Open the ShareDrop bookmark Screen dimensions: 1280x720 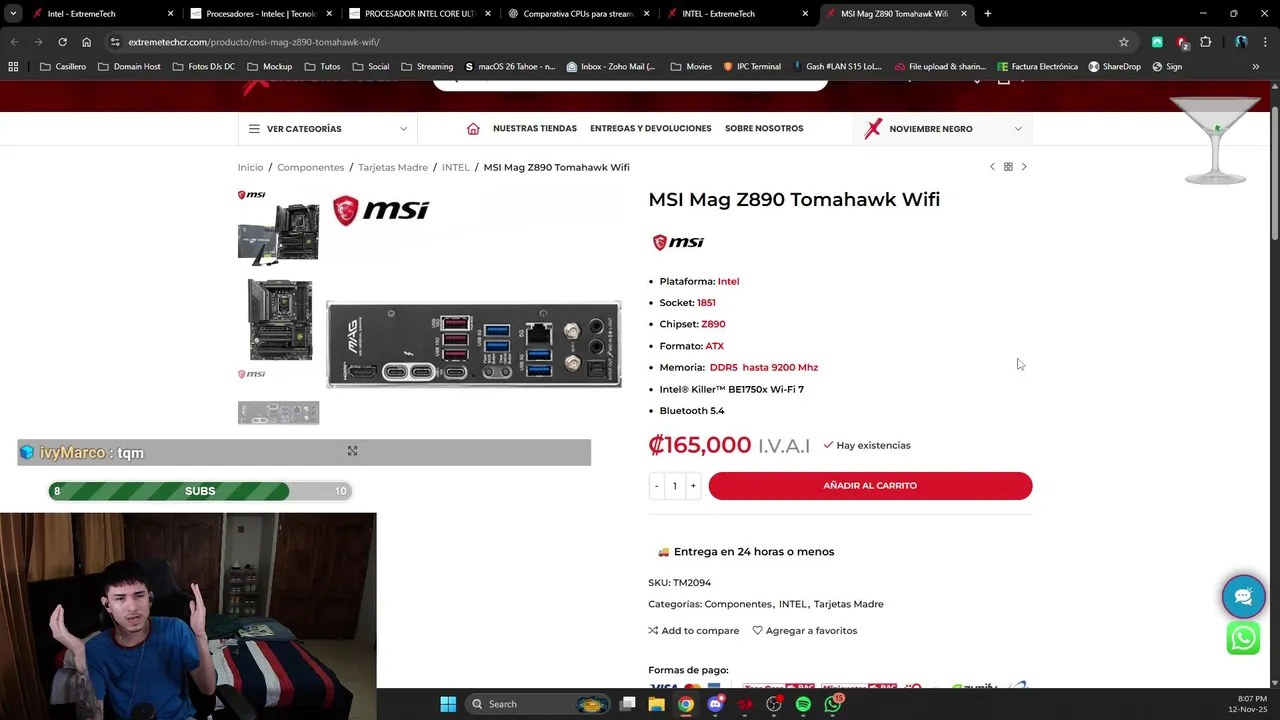1114,67
